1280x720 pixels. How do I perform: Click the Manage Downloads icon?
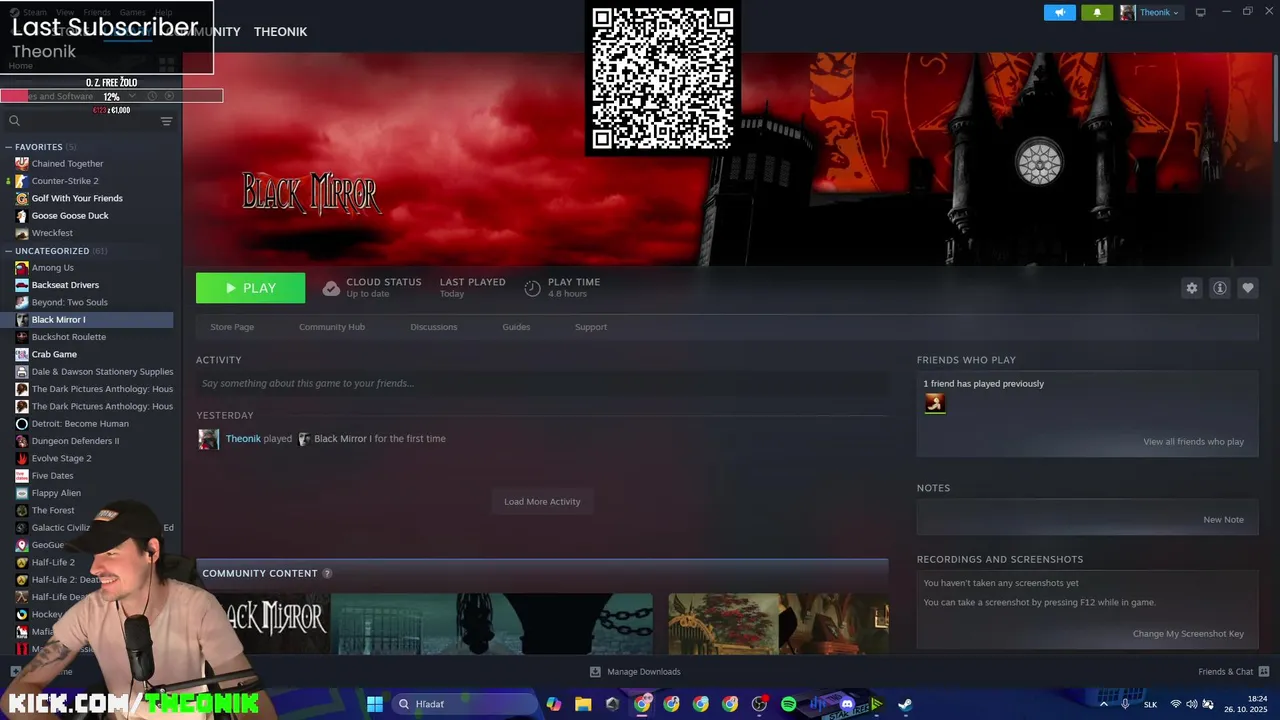[x=595, y=672]
